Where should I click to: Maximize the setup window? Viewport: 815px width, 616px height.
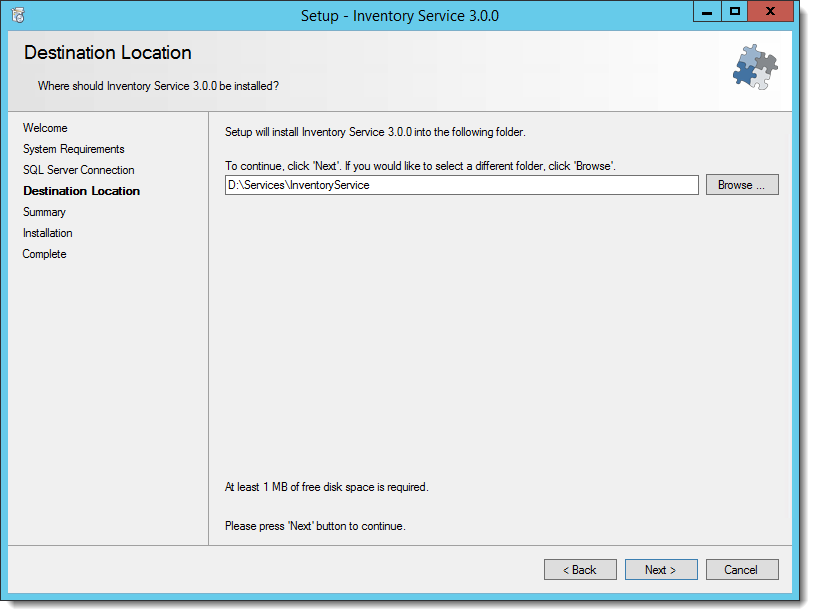point(734,11)
